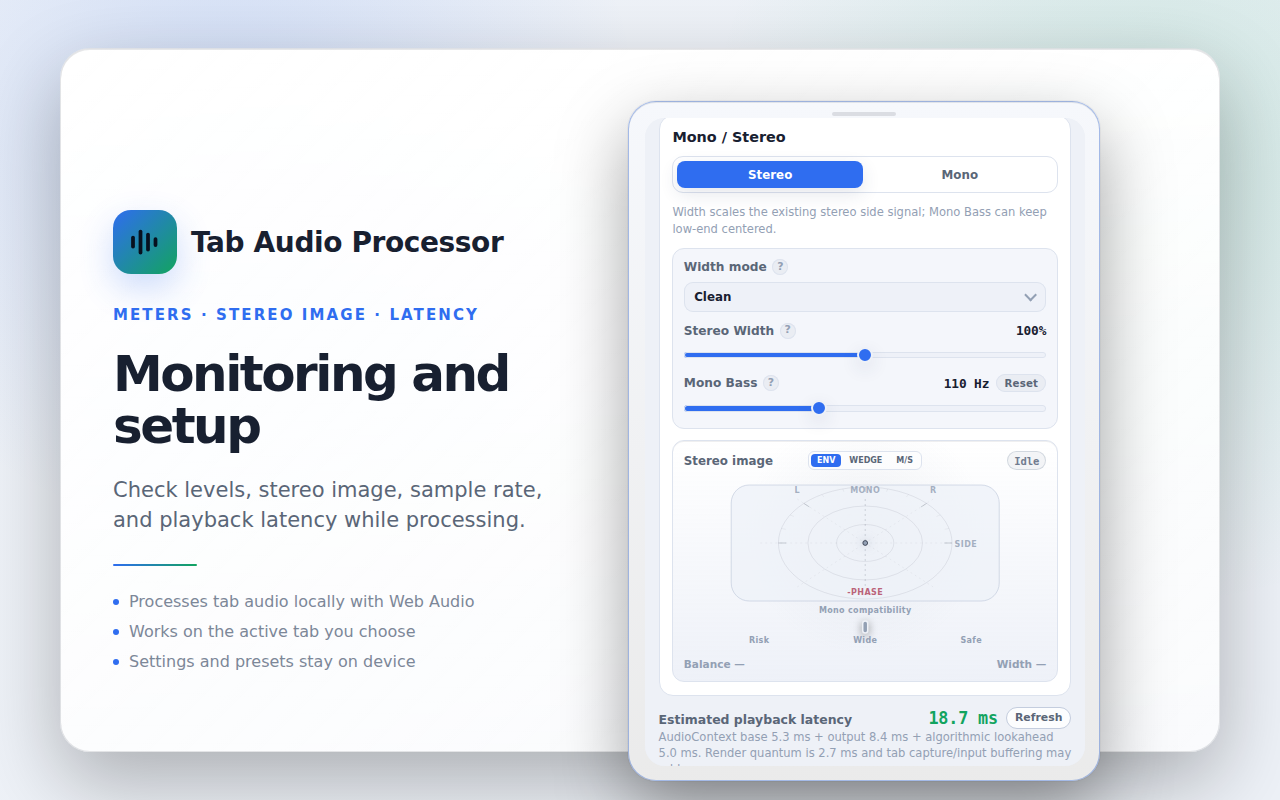The width and height of the screenshot is (1280, 800).
Task: Click the MONO label atop scope
Action: point(865,490)
